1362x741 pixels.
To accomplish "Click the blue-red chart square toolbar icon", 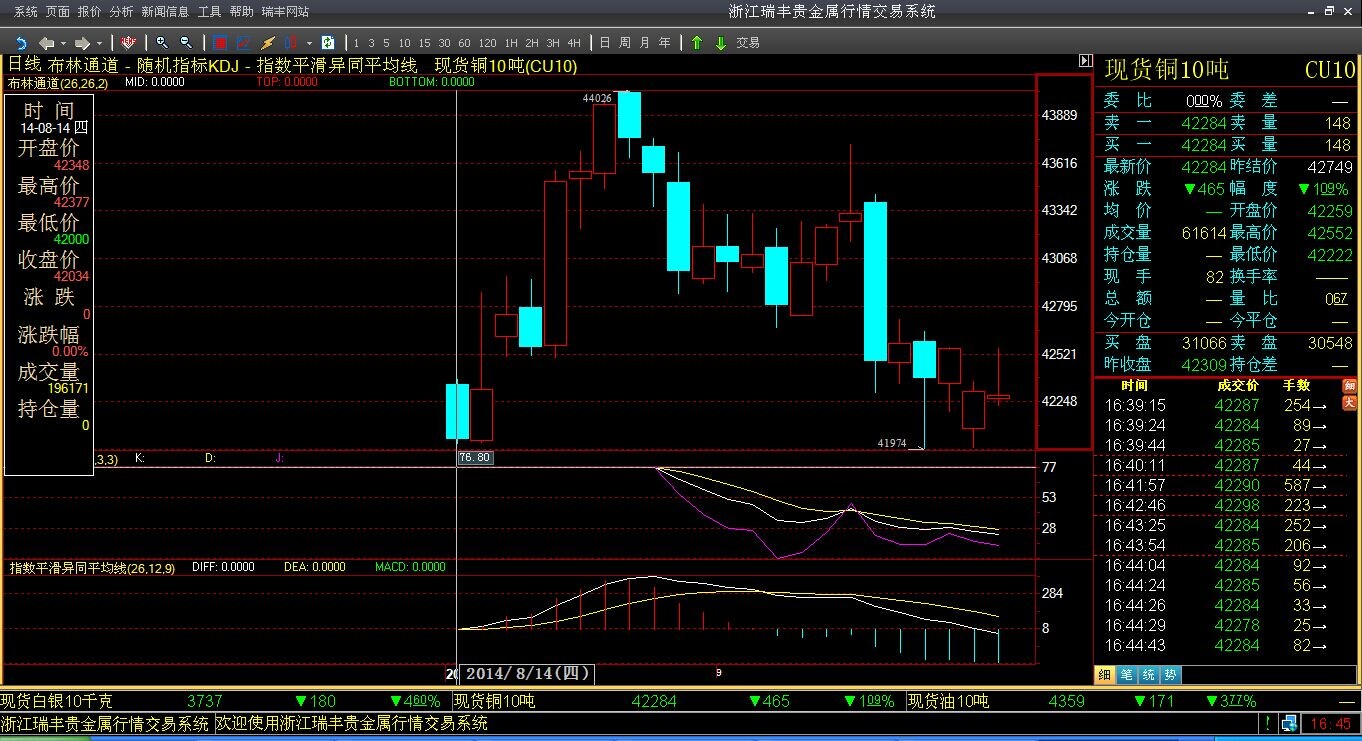I will click(x=244, y=43).
